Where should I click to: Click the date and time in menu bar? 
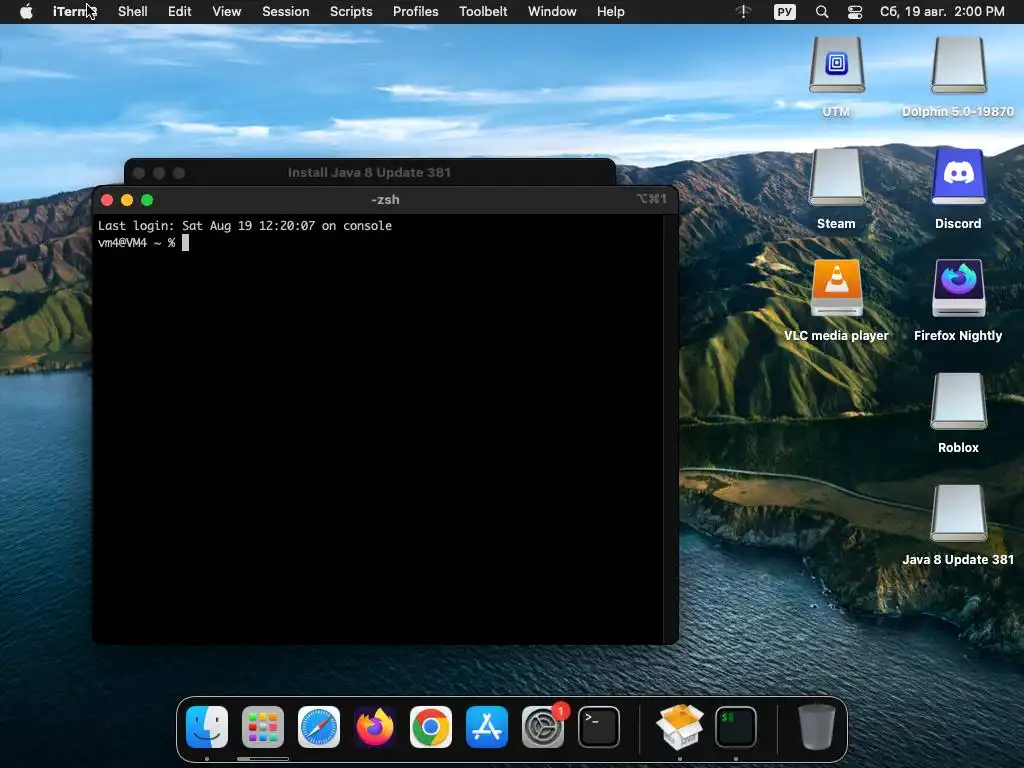coord(942,12)
